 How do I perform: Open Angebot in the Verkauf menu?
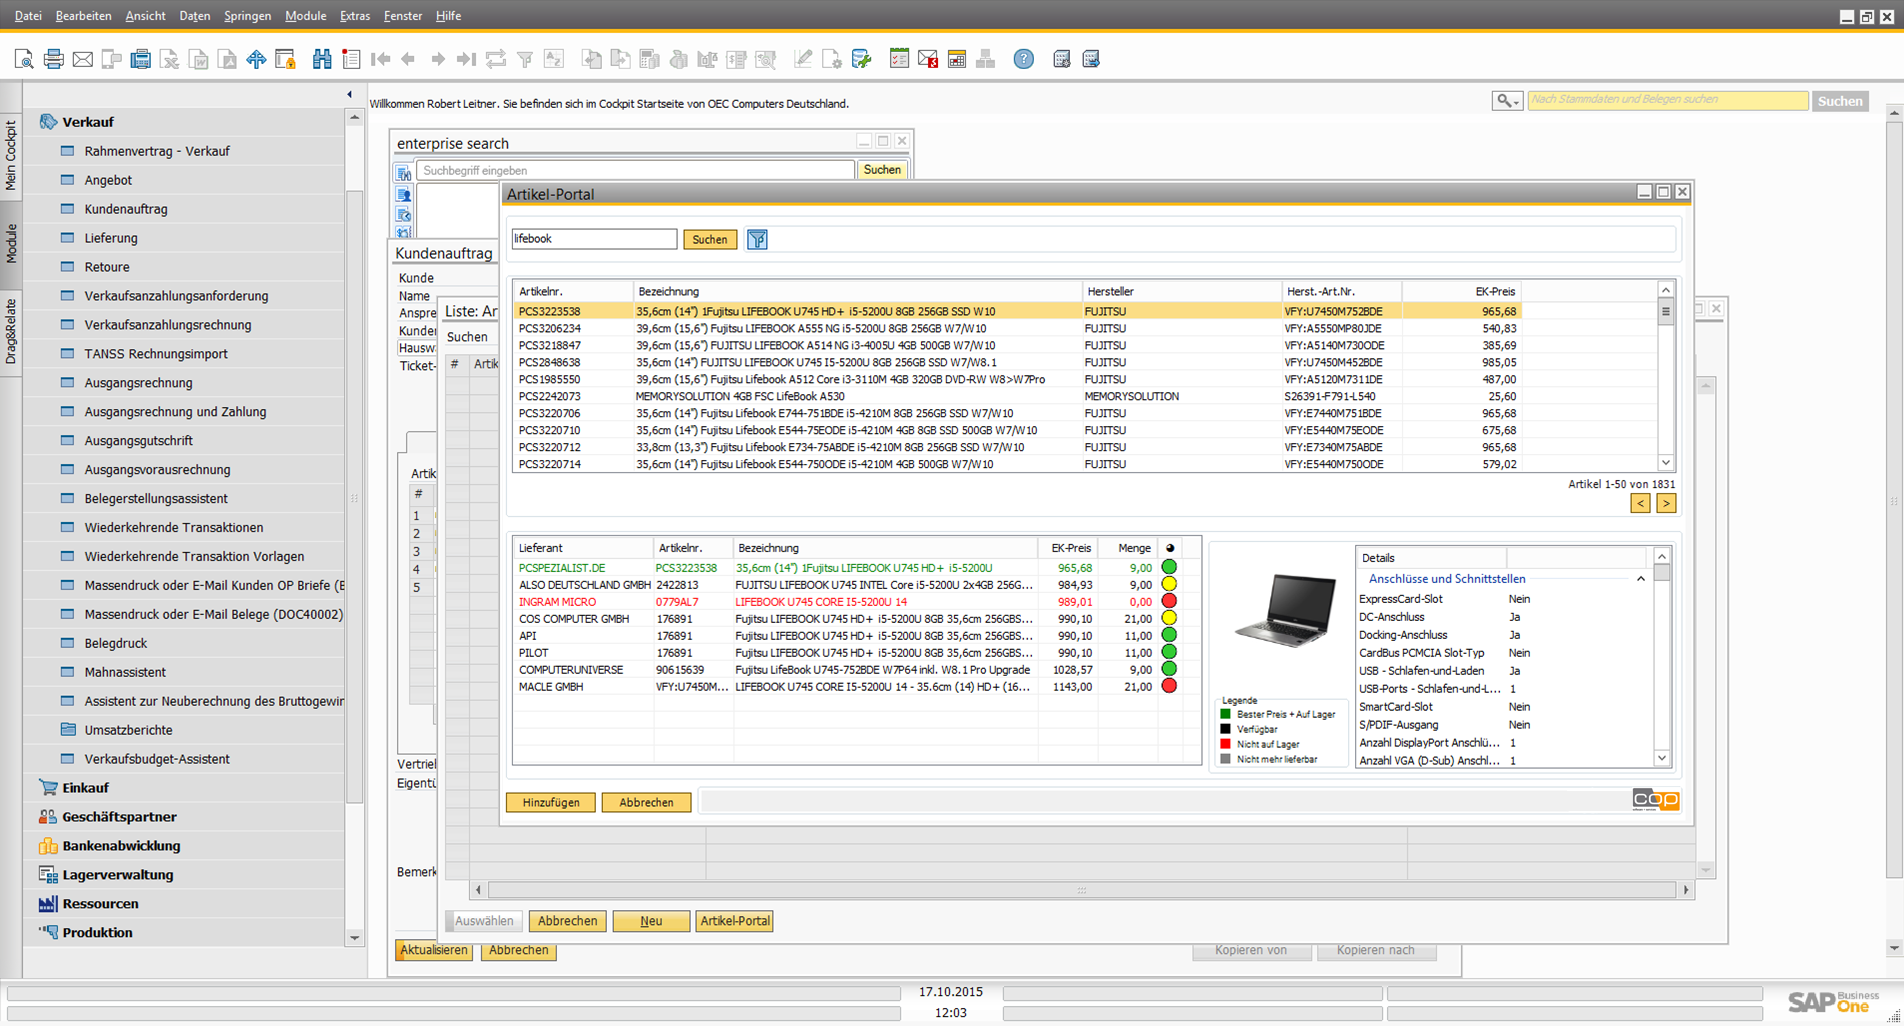pos(108,180)
